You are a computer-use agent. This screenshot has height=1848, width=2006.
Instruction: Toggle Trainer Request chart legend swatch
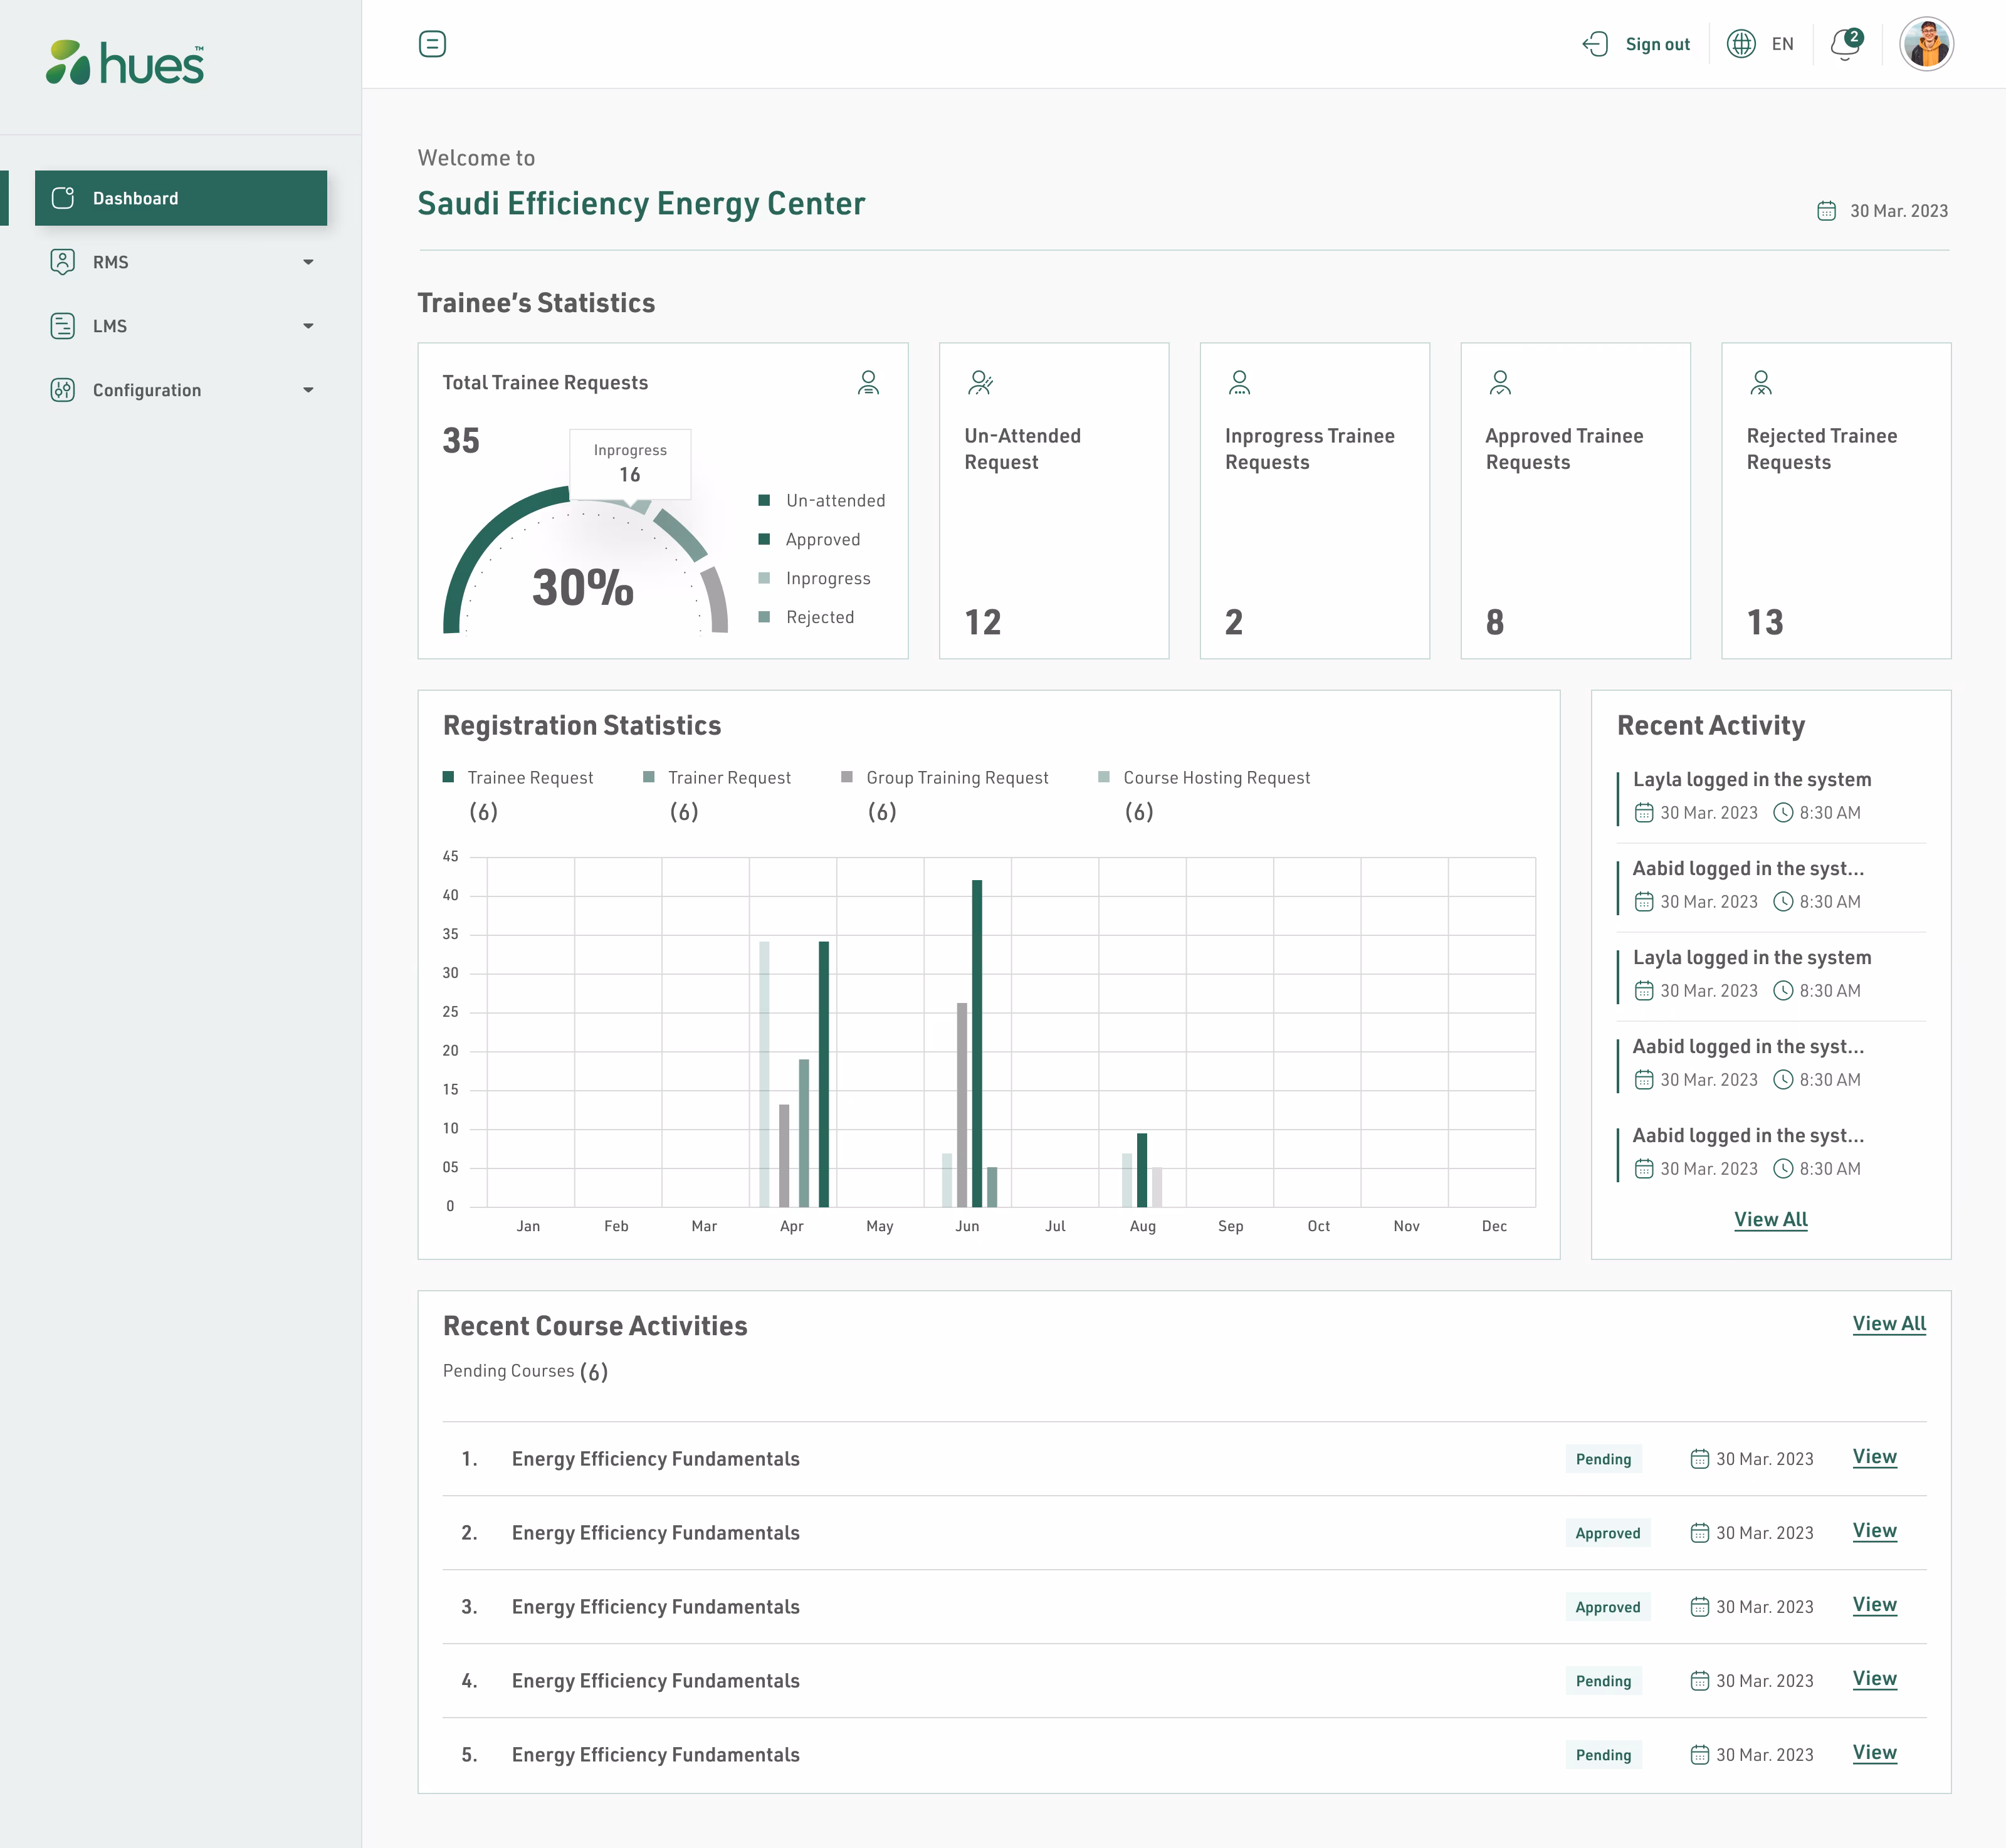pos(649,777)
